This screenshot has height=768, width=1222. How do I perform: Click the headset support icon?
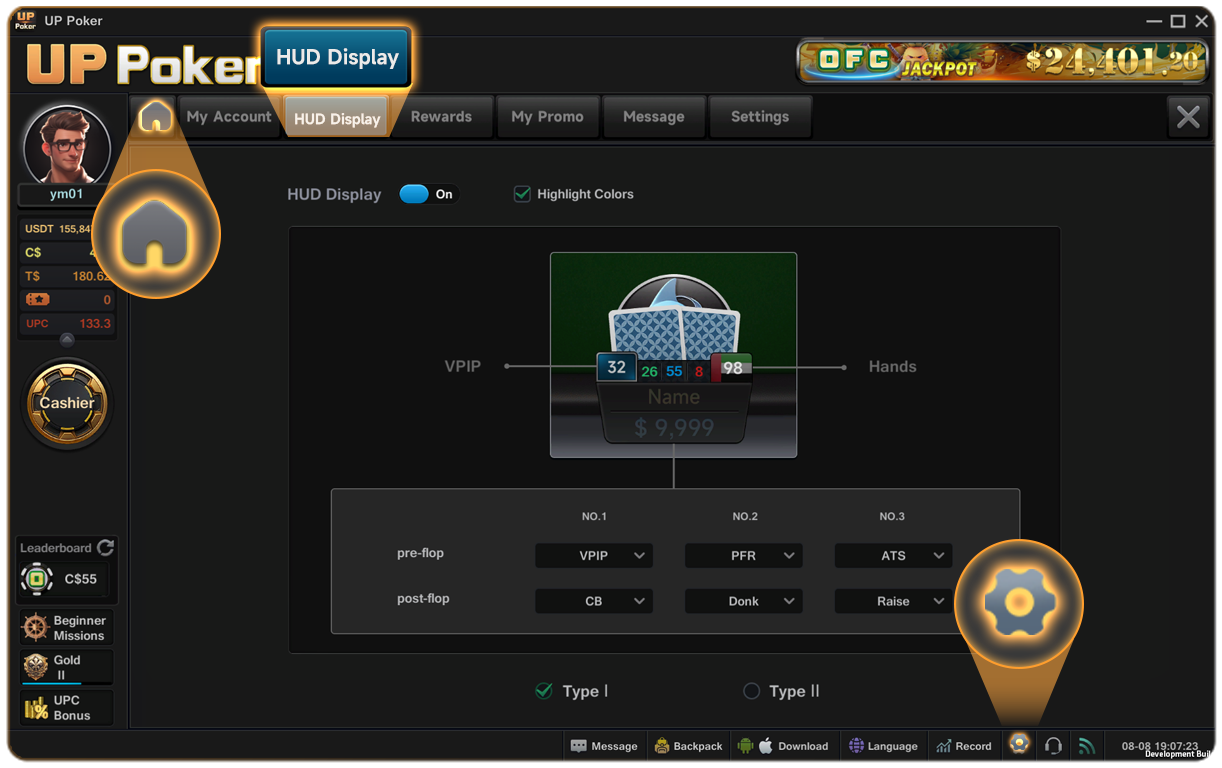coord(1053,745)
